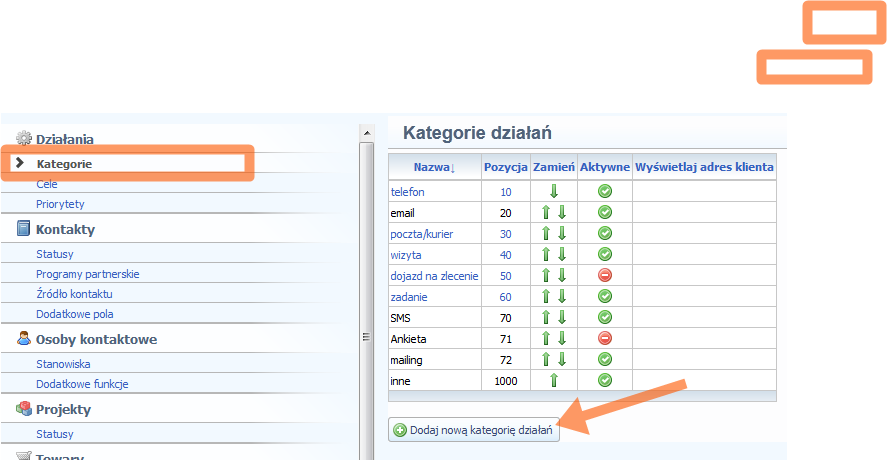Click the Kontakty book icon
The image size is (887, 460).
pos(24,229)
